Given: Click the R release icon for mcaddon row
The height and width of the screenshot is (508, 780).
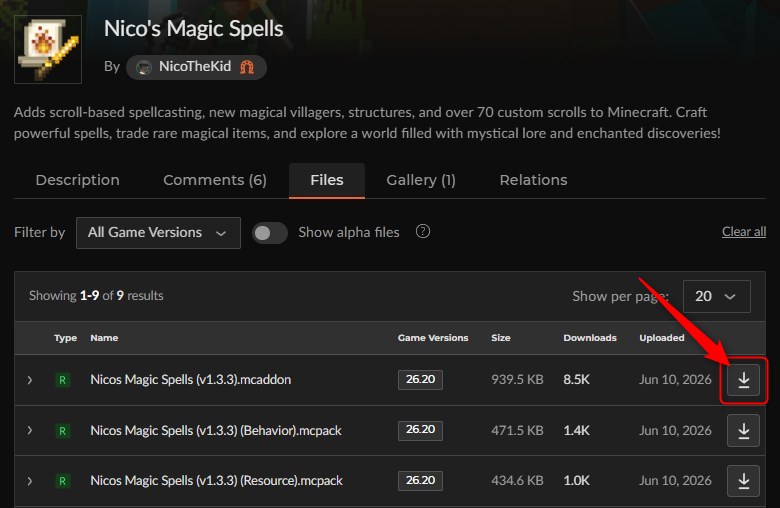Looking at the screenshot, I should coord(62,380).
